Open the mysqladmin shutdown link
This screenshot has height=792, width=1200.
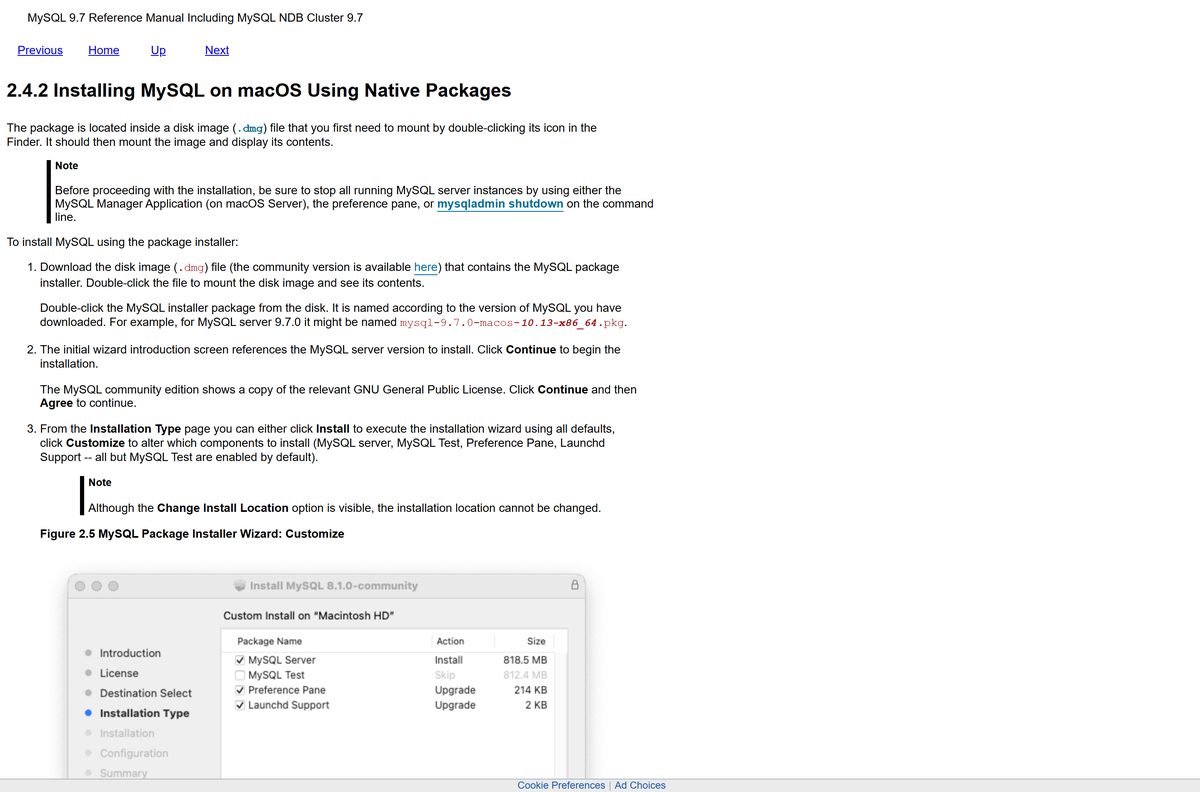[x=500, y=204]
